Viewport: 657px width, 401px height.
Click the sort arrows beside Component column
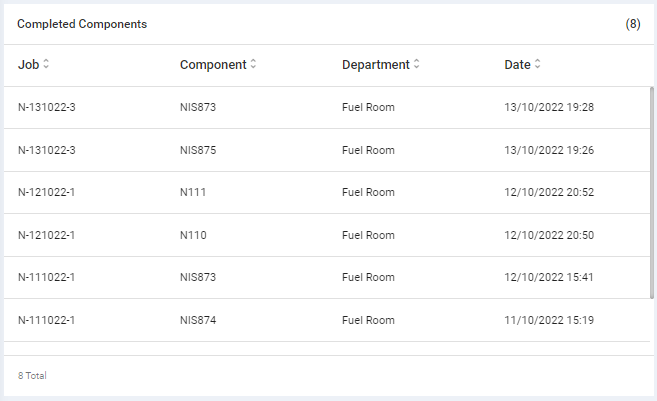(x=253, y=64)
